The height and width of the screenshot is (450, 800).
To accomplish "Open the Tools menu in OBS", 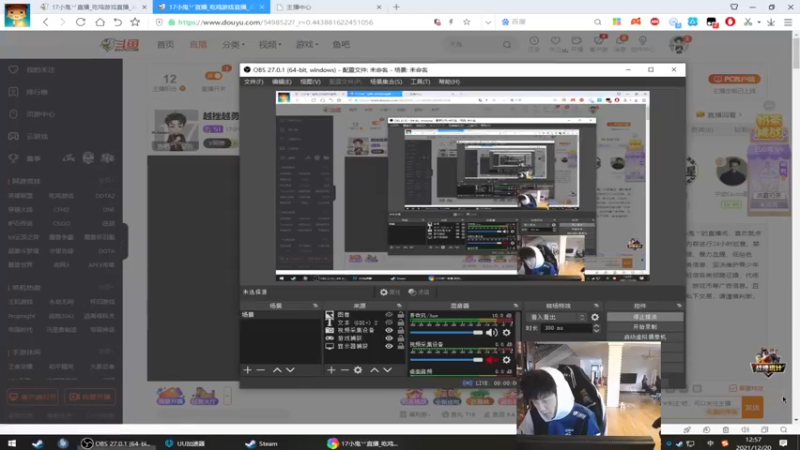I will (420, 82).
